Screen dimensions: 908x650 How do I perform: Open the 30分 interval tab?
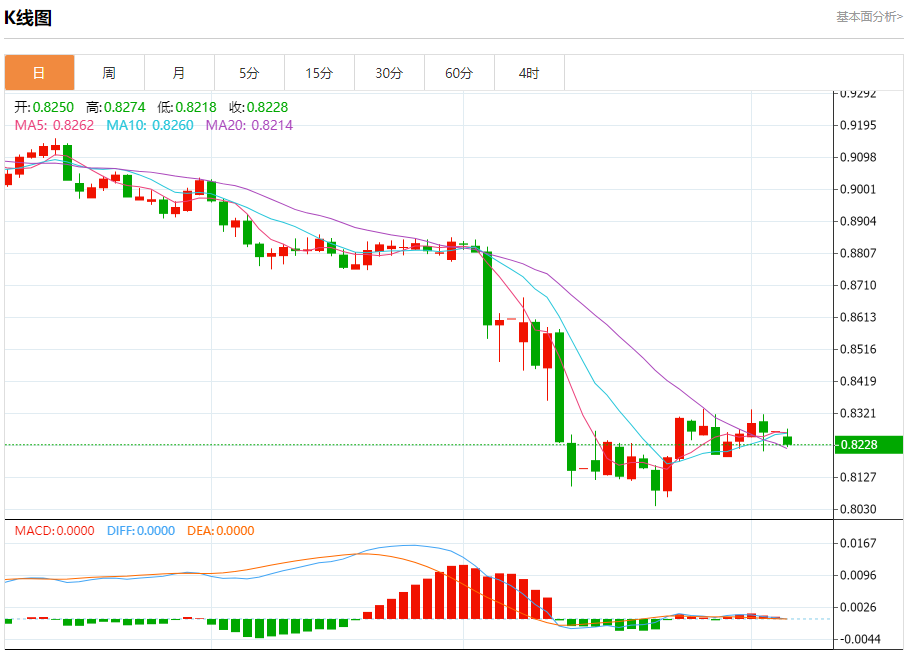coord(389,73)
